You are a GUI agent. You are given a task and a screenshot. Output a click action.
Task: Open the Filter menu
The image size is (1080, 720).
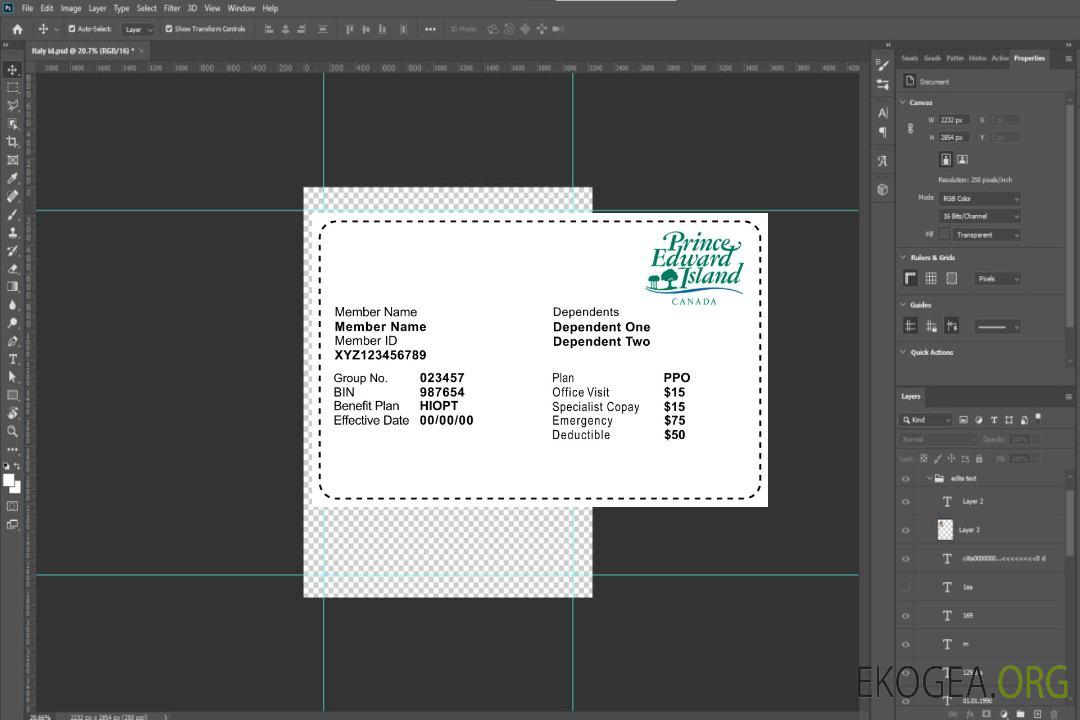(172, 8)
